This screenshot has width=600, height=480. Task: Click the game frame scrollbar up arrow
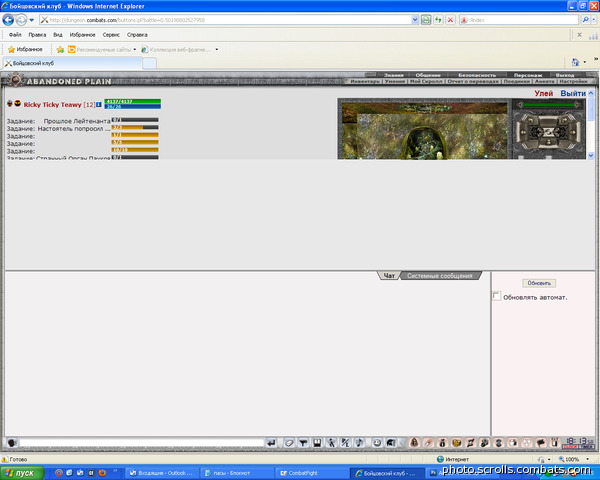tap(590, 93)
